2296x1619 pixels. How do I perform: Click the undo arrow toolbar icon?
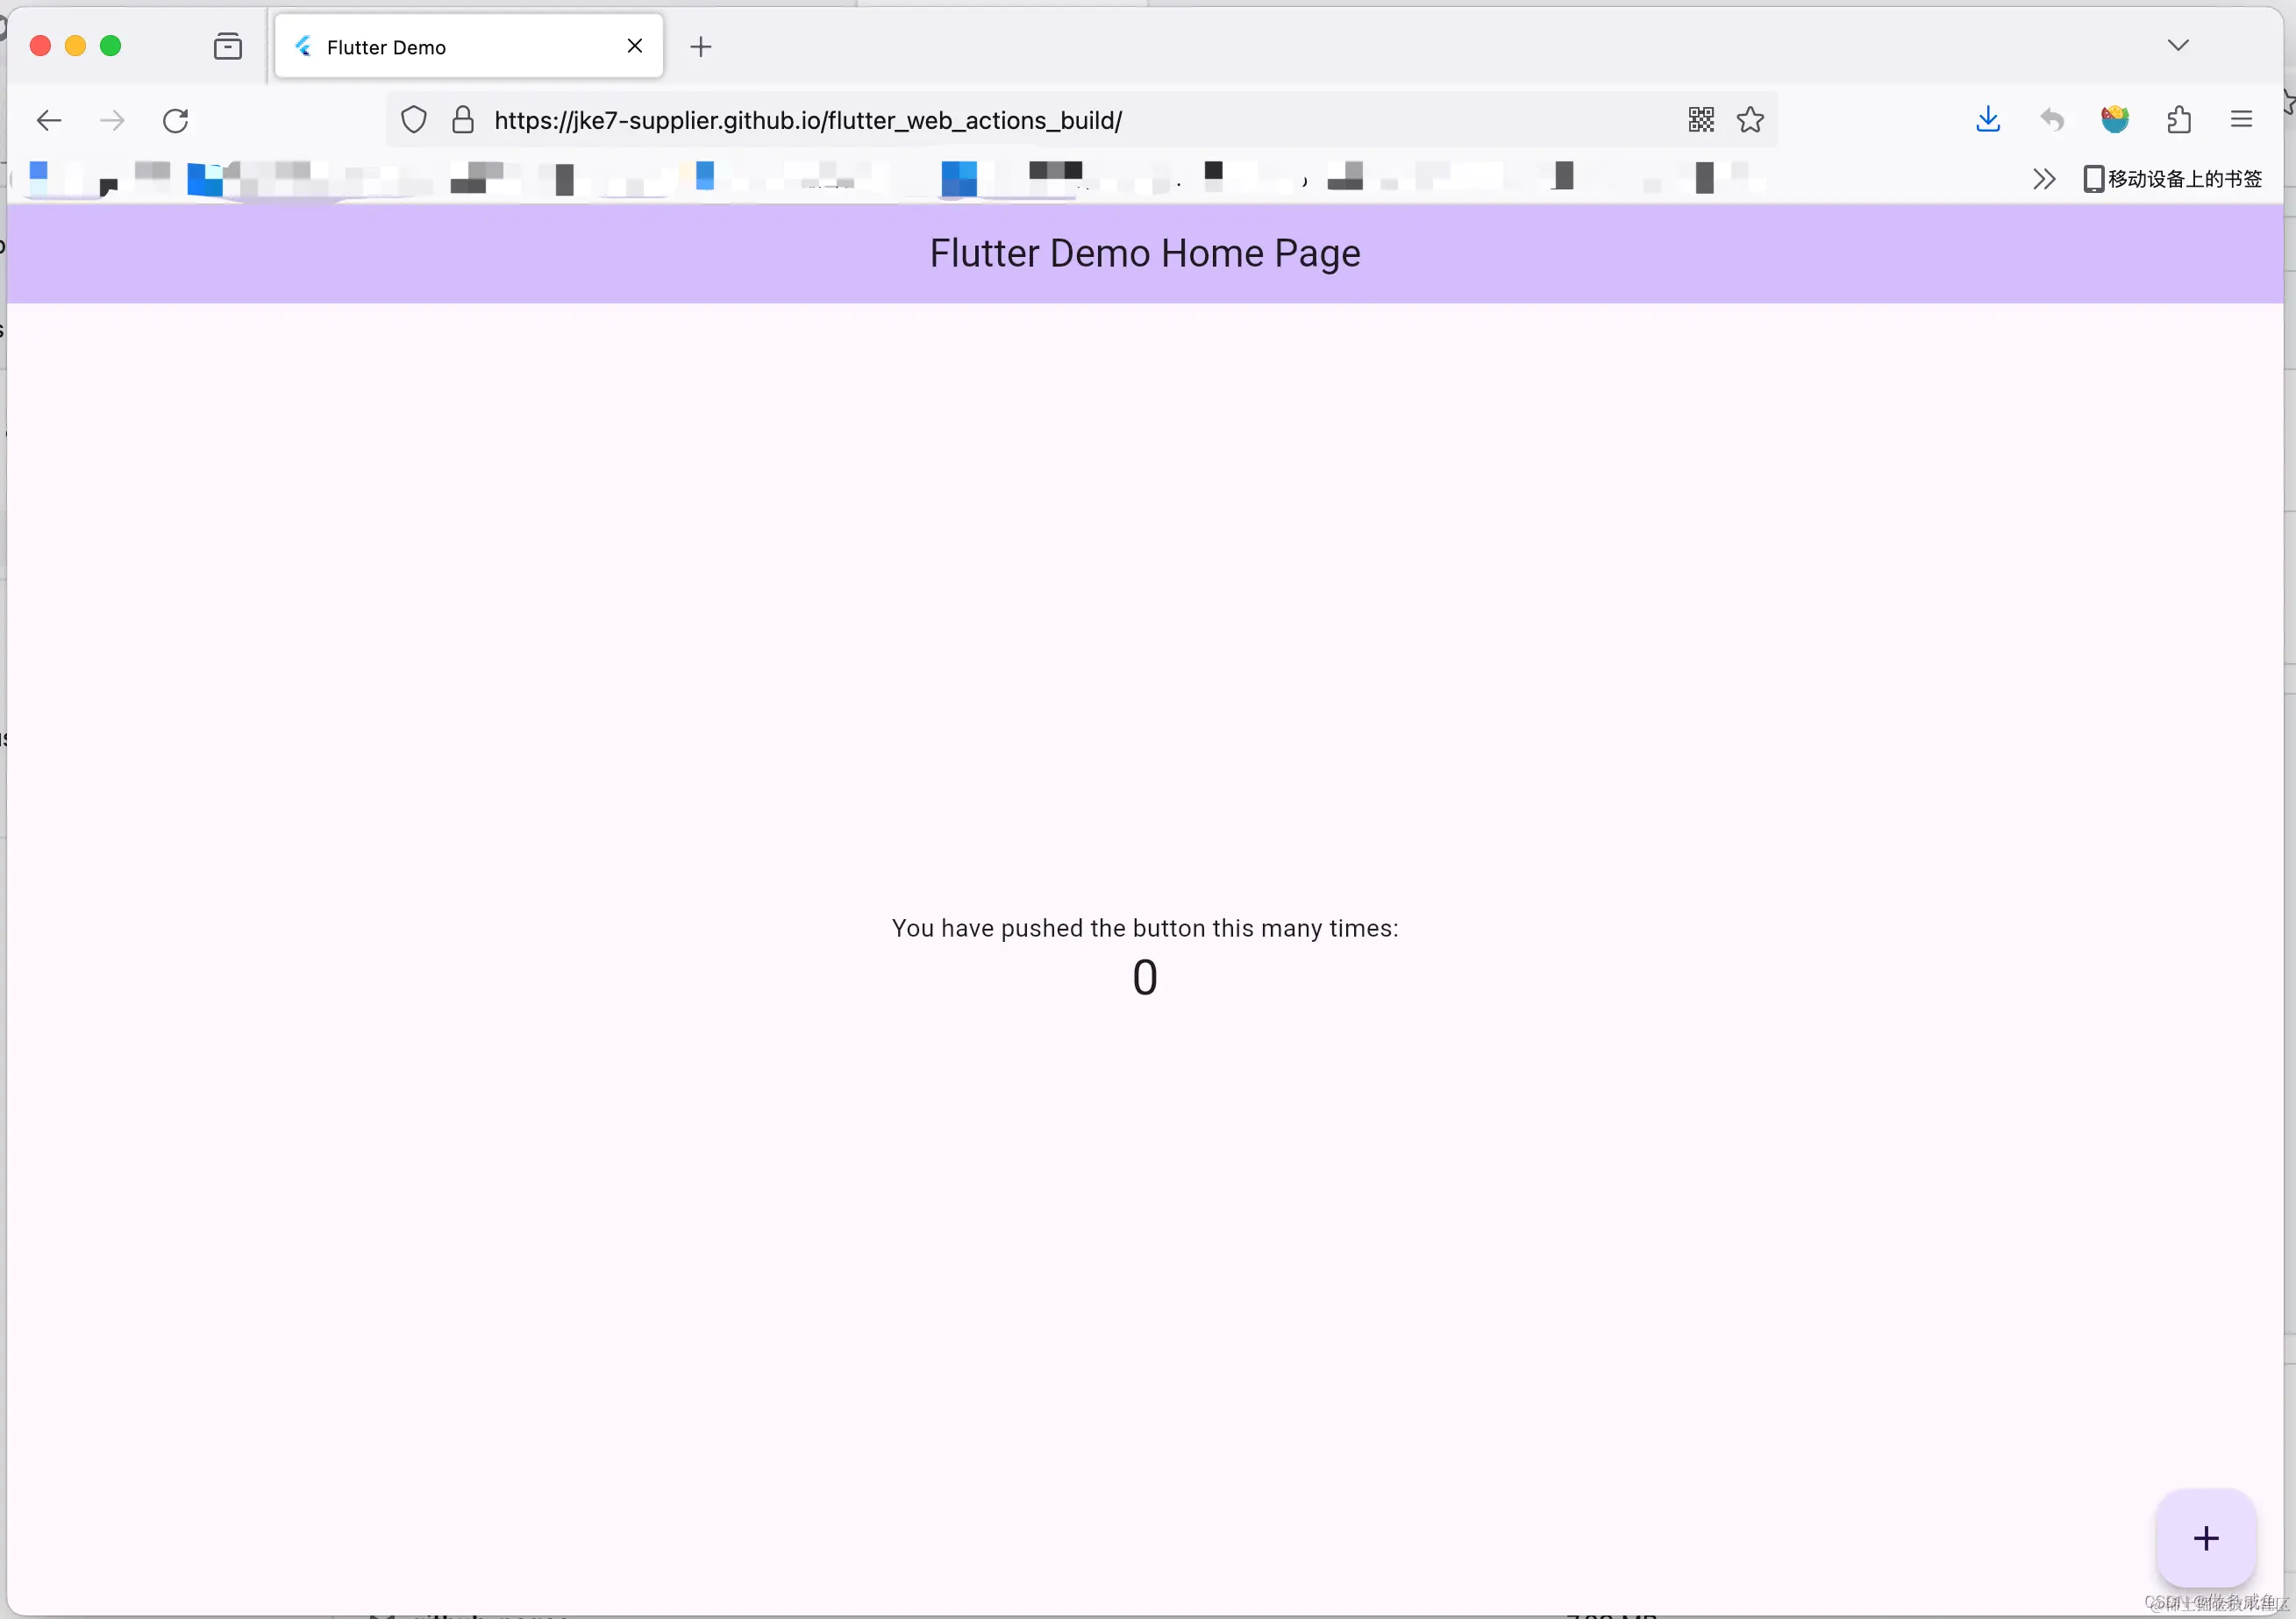click(x=2052, y=121)
